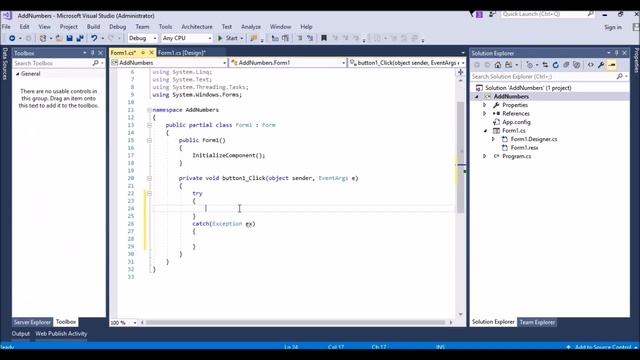Toggle auto-hide pin on Solution Explorer panel

[617, 53]
